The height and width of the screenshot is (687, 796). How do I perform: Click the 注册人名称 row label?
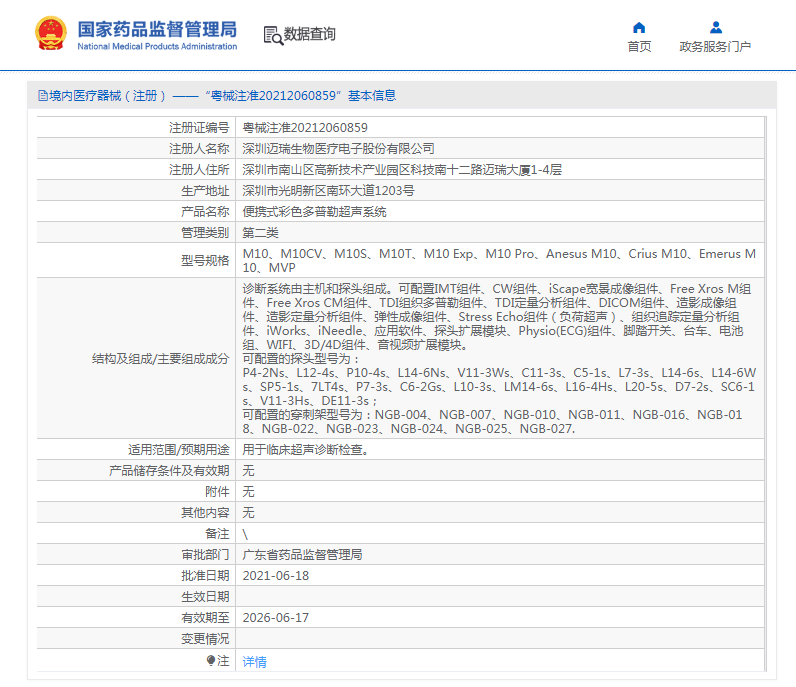pyautogui.click(x=199, y=149)
